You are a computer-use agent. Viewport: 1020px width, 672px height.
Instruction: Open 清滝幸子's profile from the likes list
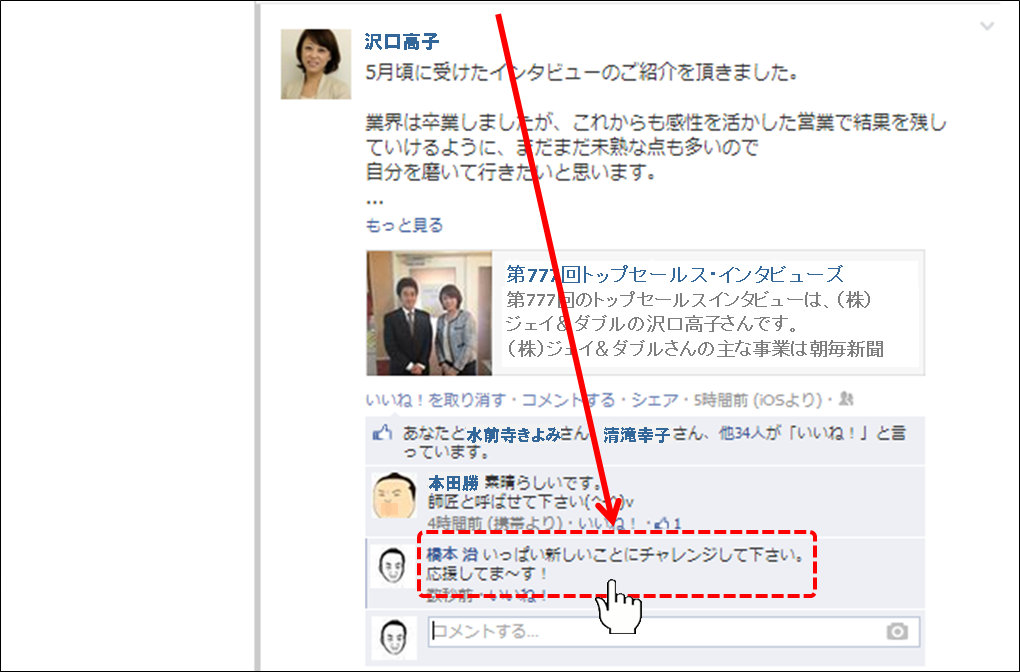pos(636,435)
